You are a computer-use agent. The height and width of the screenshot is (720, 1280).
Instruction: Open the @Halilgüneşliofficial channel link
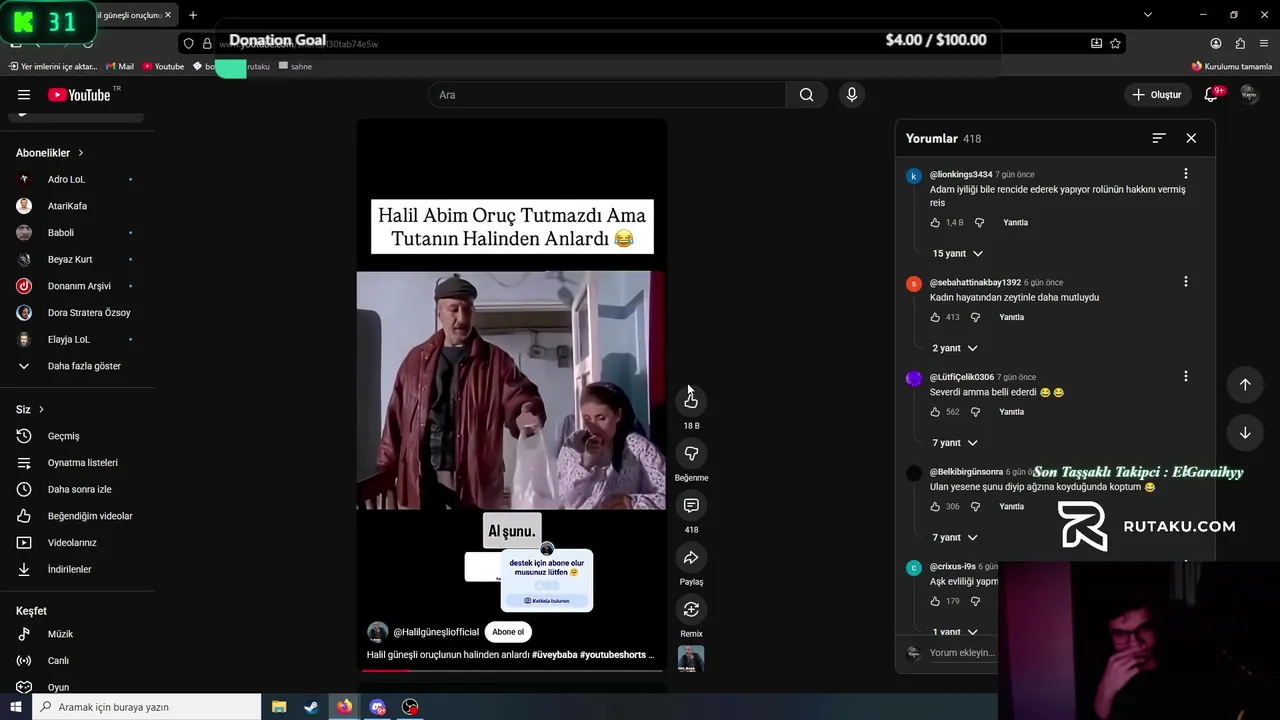[x=436, y=632]
